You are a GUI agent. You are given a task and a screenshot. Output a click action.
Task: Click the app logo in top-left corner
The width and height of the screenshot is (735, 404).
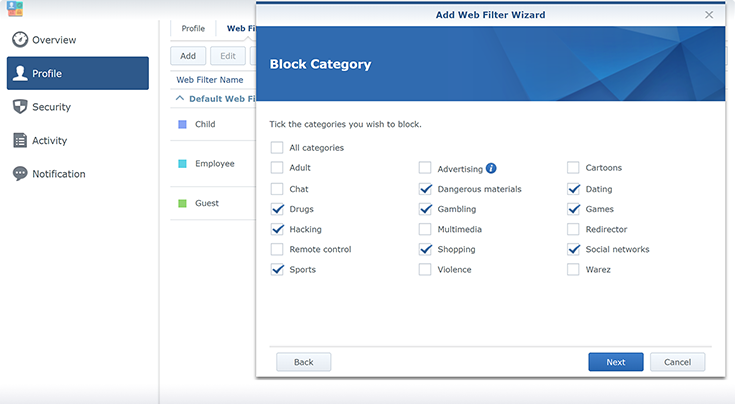(x=14, y=10)
